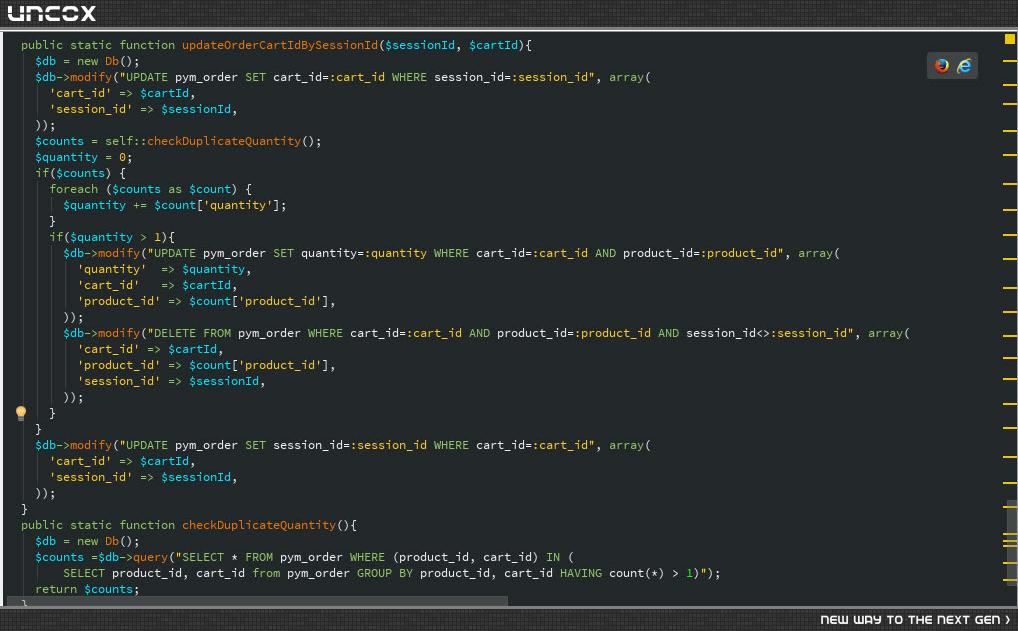This screenshot has width=1018, height=631.
Task: Open preview in Firefox browser icon
Action: tap(941, 66)
